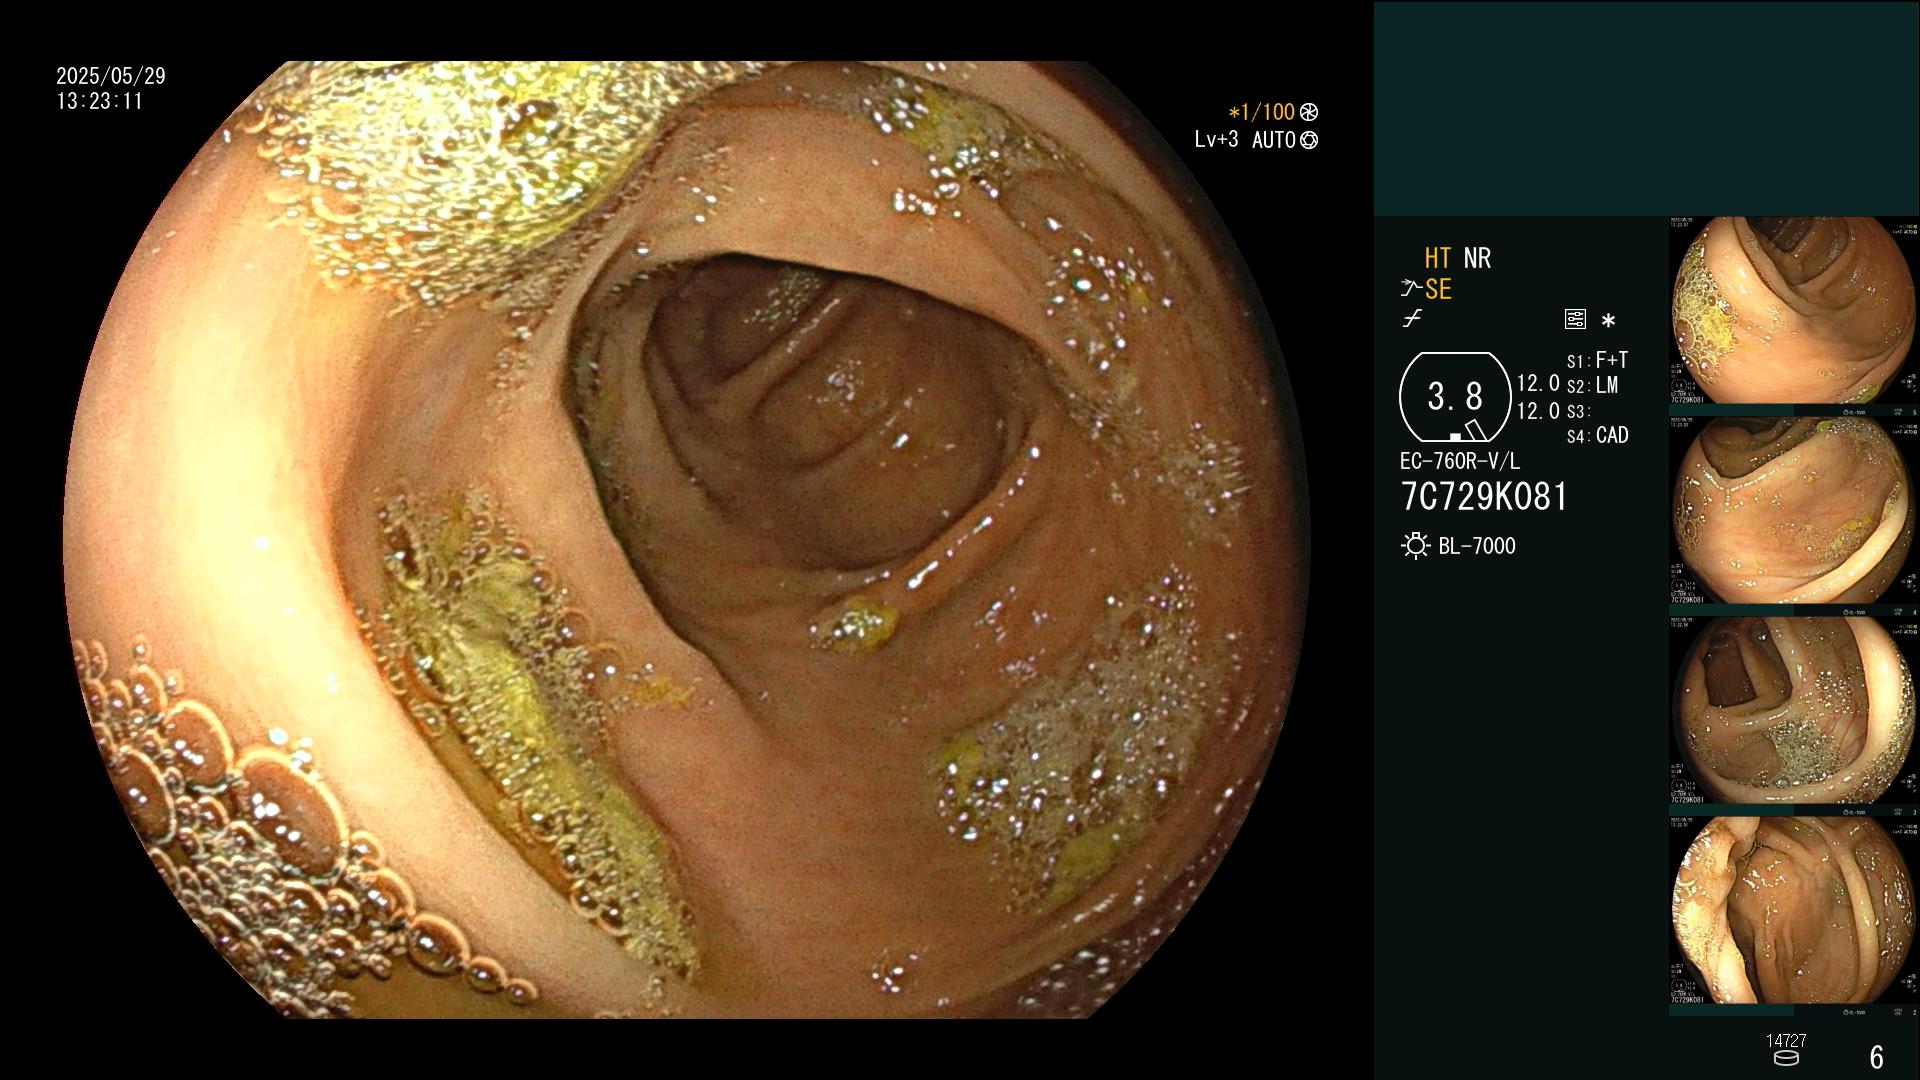Open the captured thumbnail numbered 2
The height and width of the screenshot is (1080, 1920).
(x=1794, y=914)
